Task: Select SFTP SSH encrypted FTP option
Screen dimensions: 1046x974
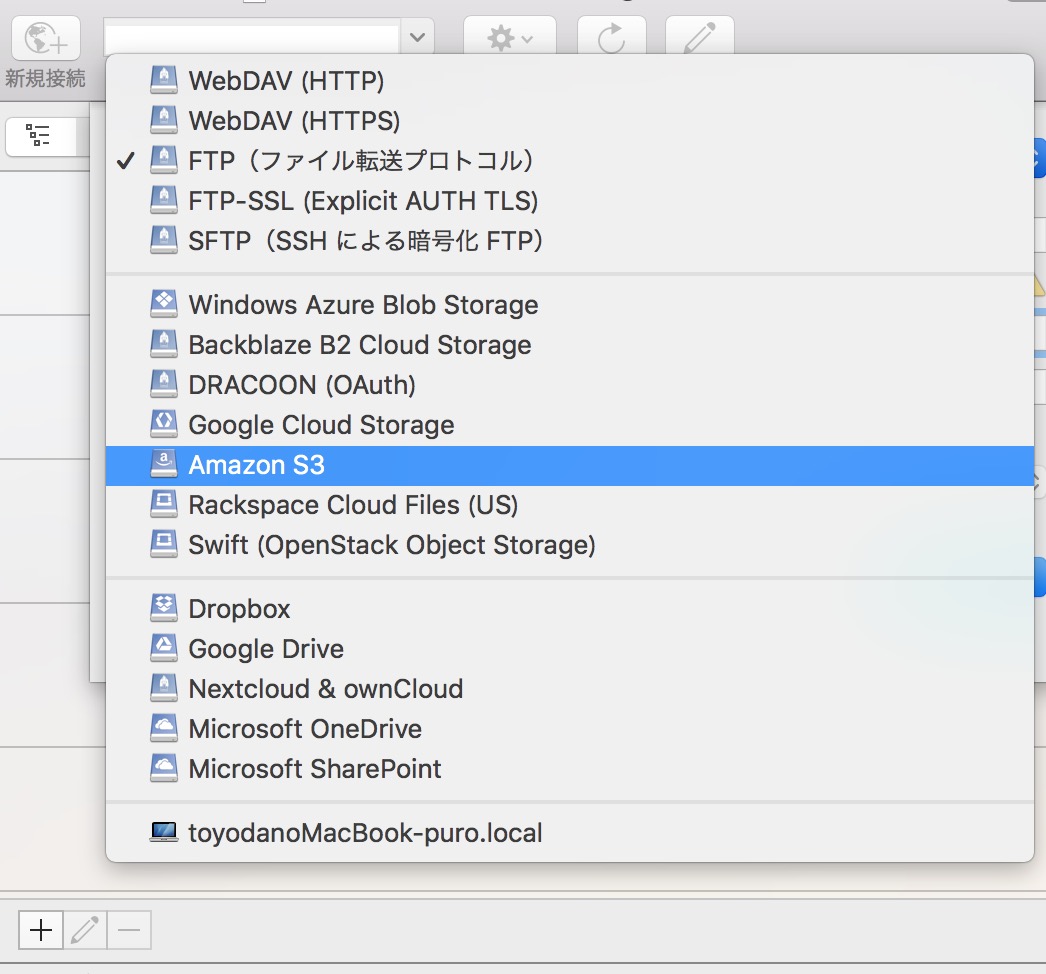Action: pyautogui.click(x=570, y=241)
